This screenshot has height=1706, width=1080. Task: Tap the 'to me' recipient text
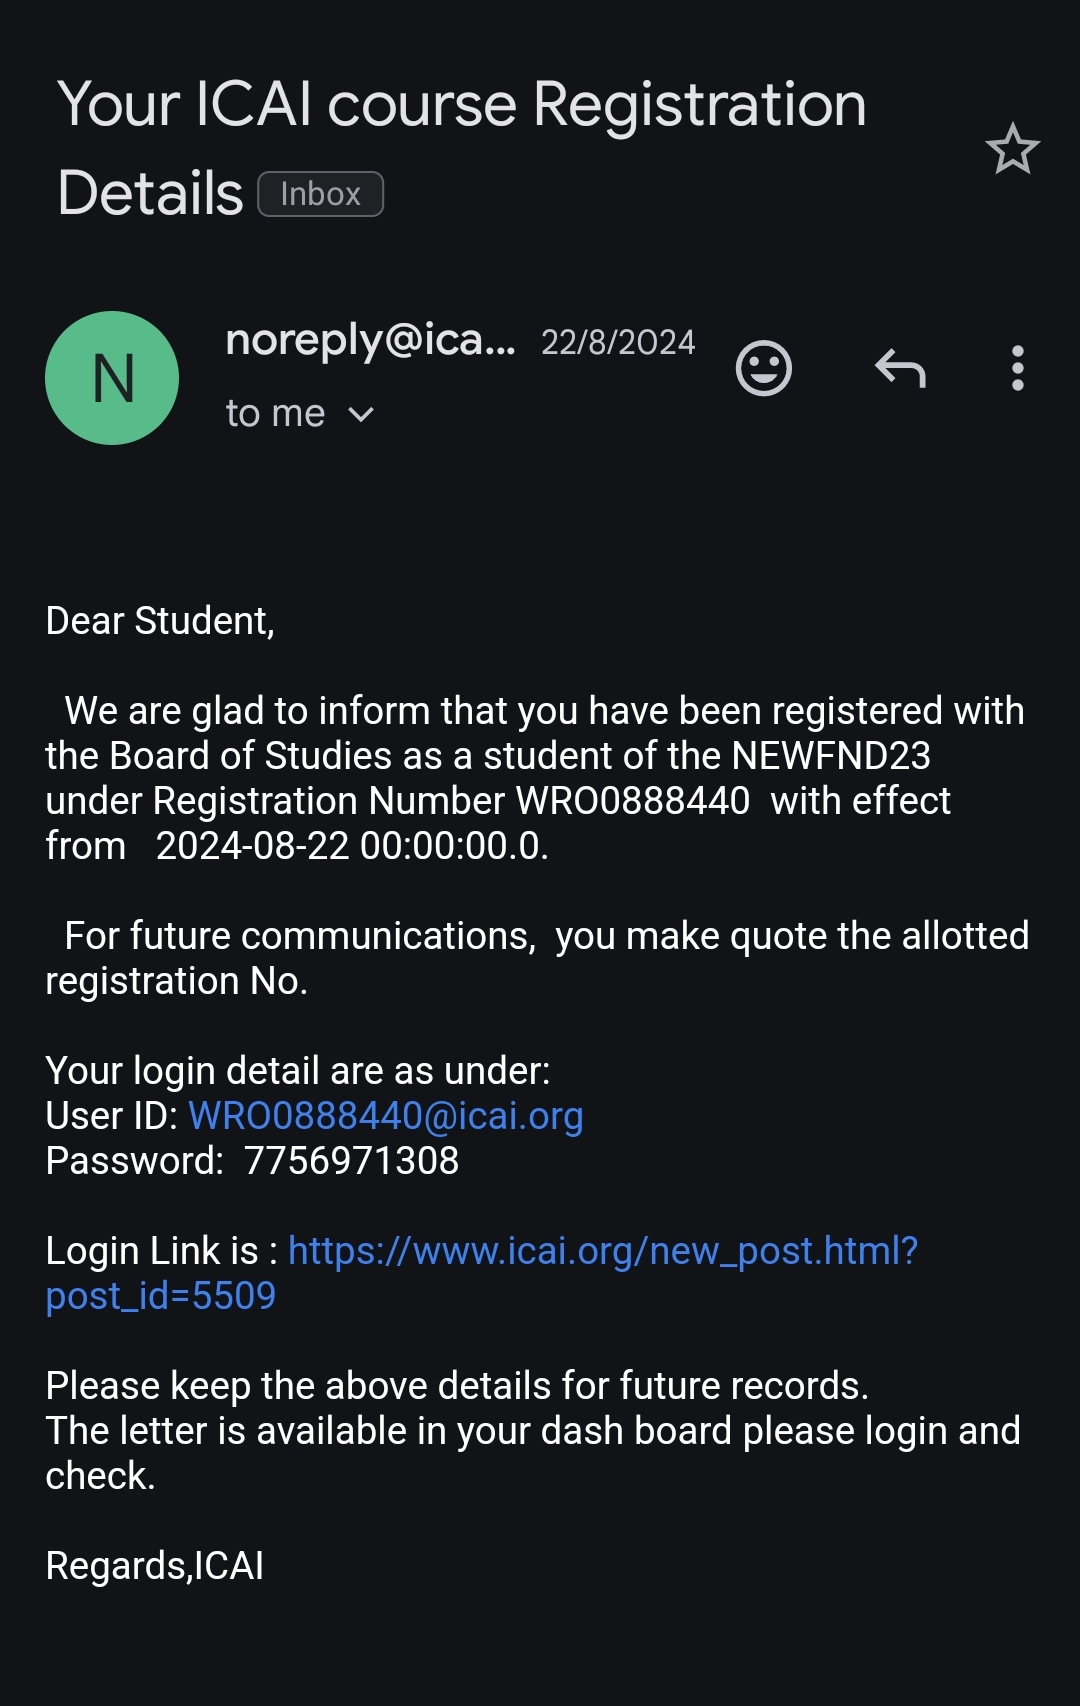pos(275,414)
